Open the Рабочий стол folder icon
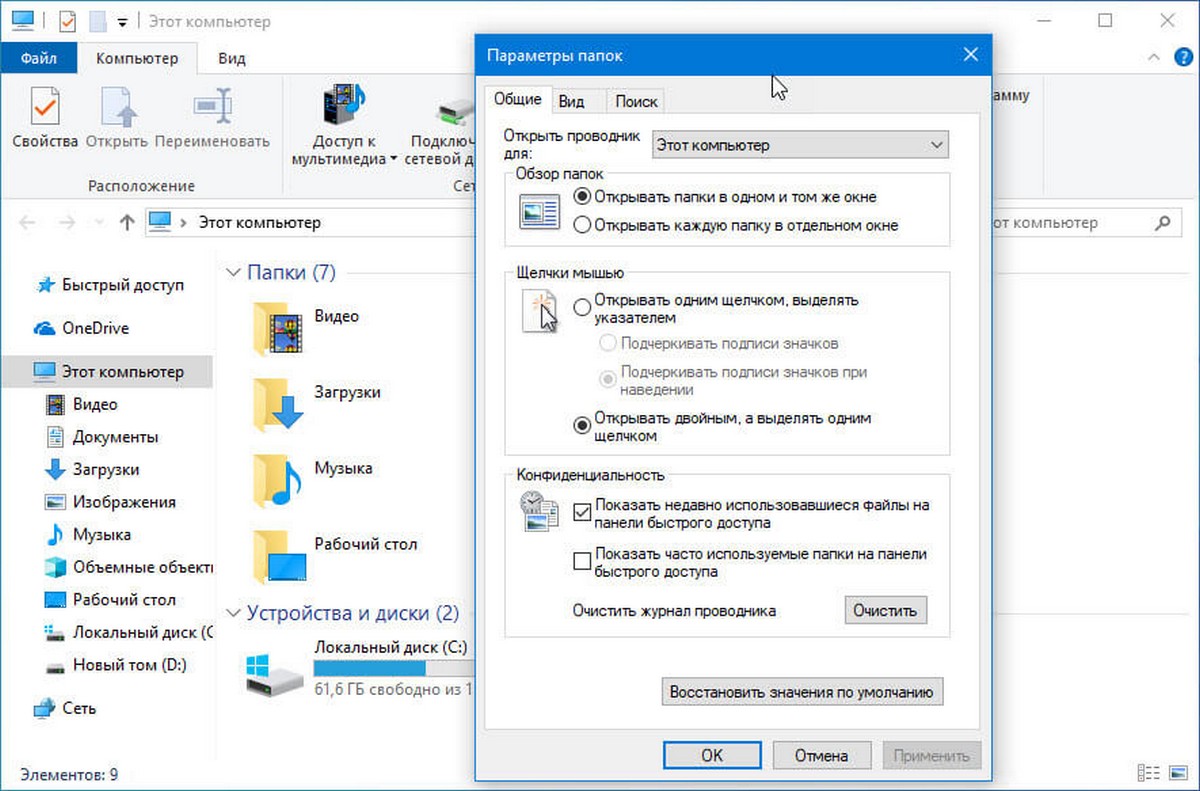 click(279, 556)
